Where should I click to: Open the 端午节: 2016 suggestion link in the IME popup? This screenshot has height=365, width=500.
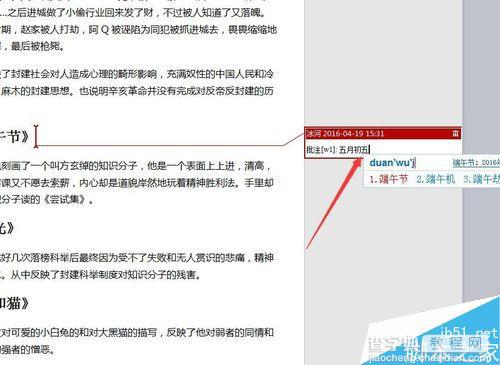tap(476, 163)
